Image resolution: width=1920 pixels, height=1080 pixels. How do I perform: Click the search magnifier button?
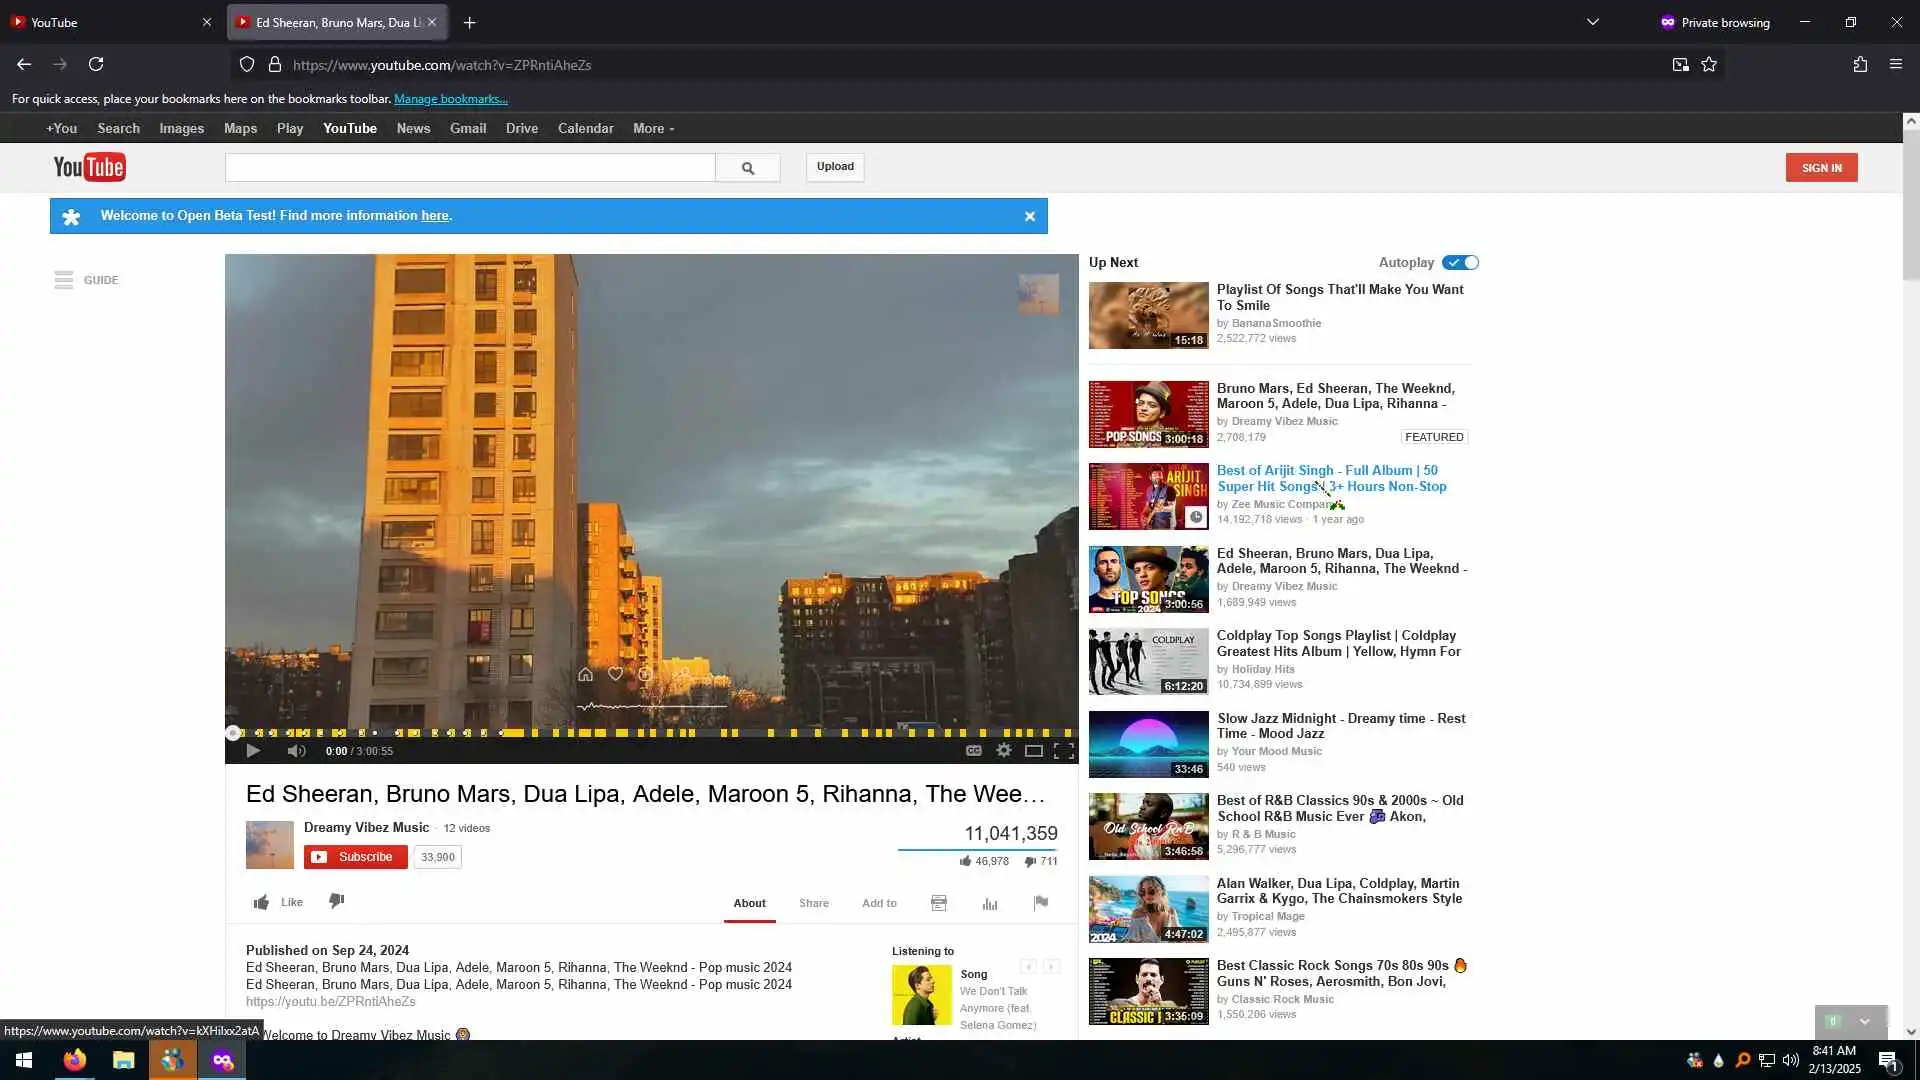tap(747, 168)
